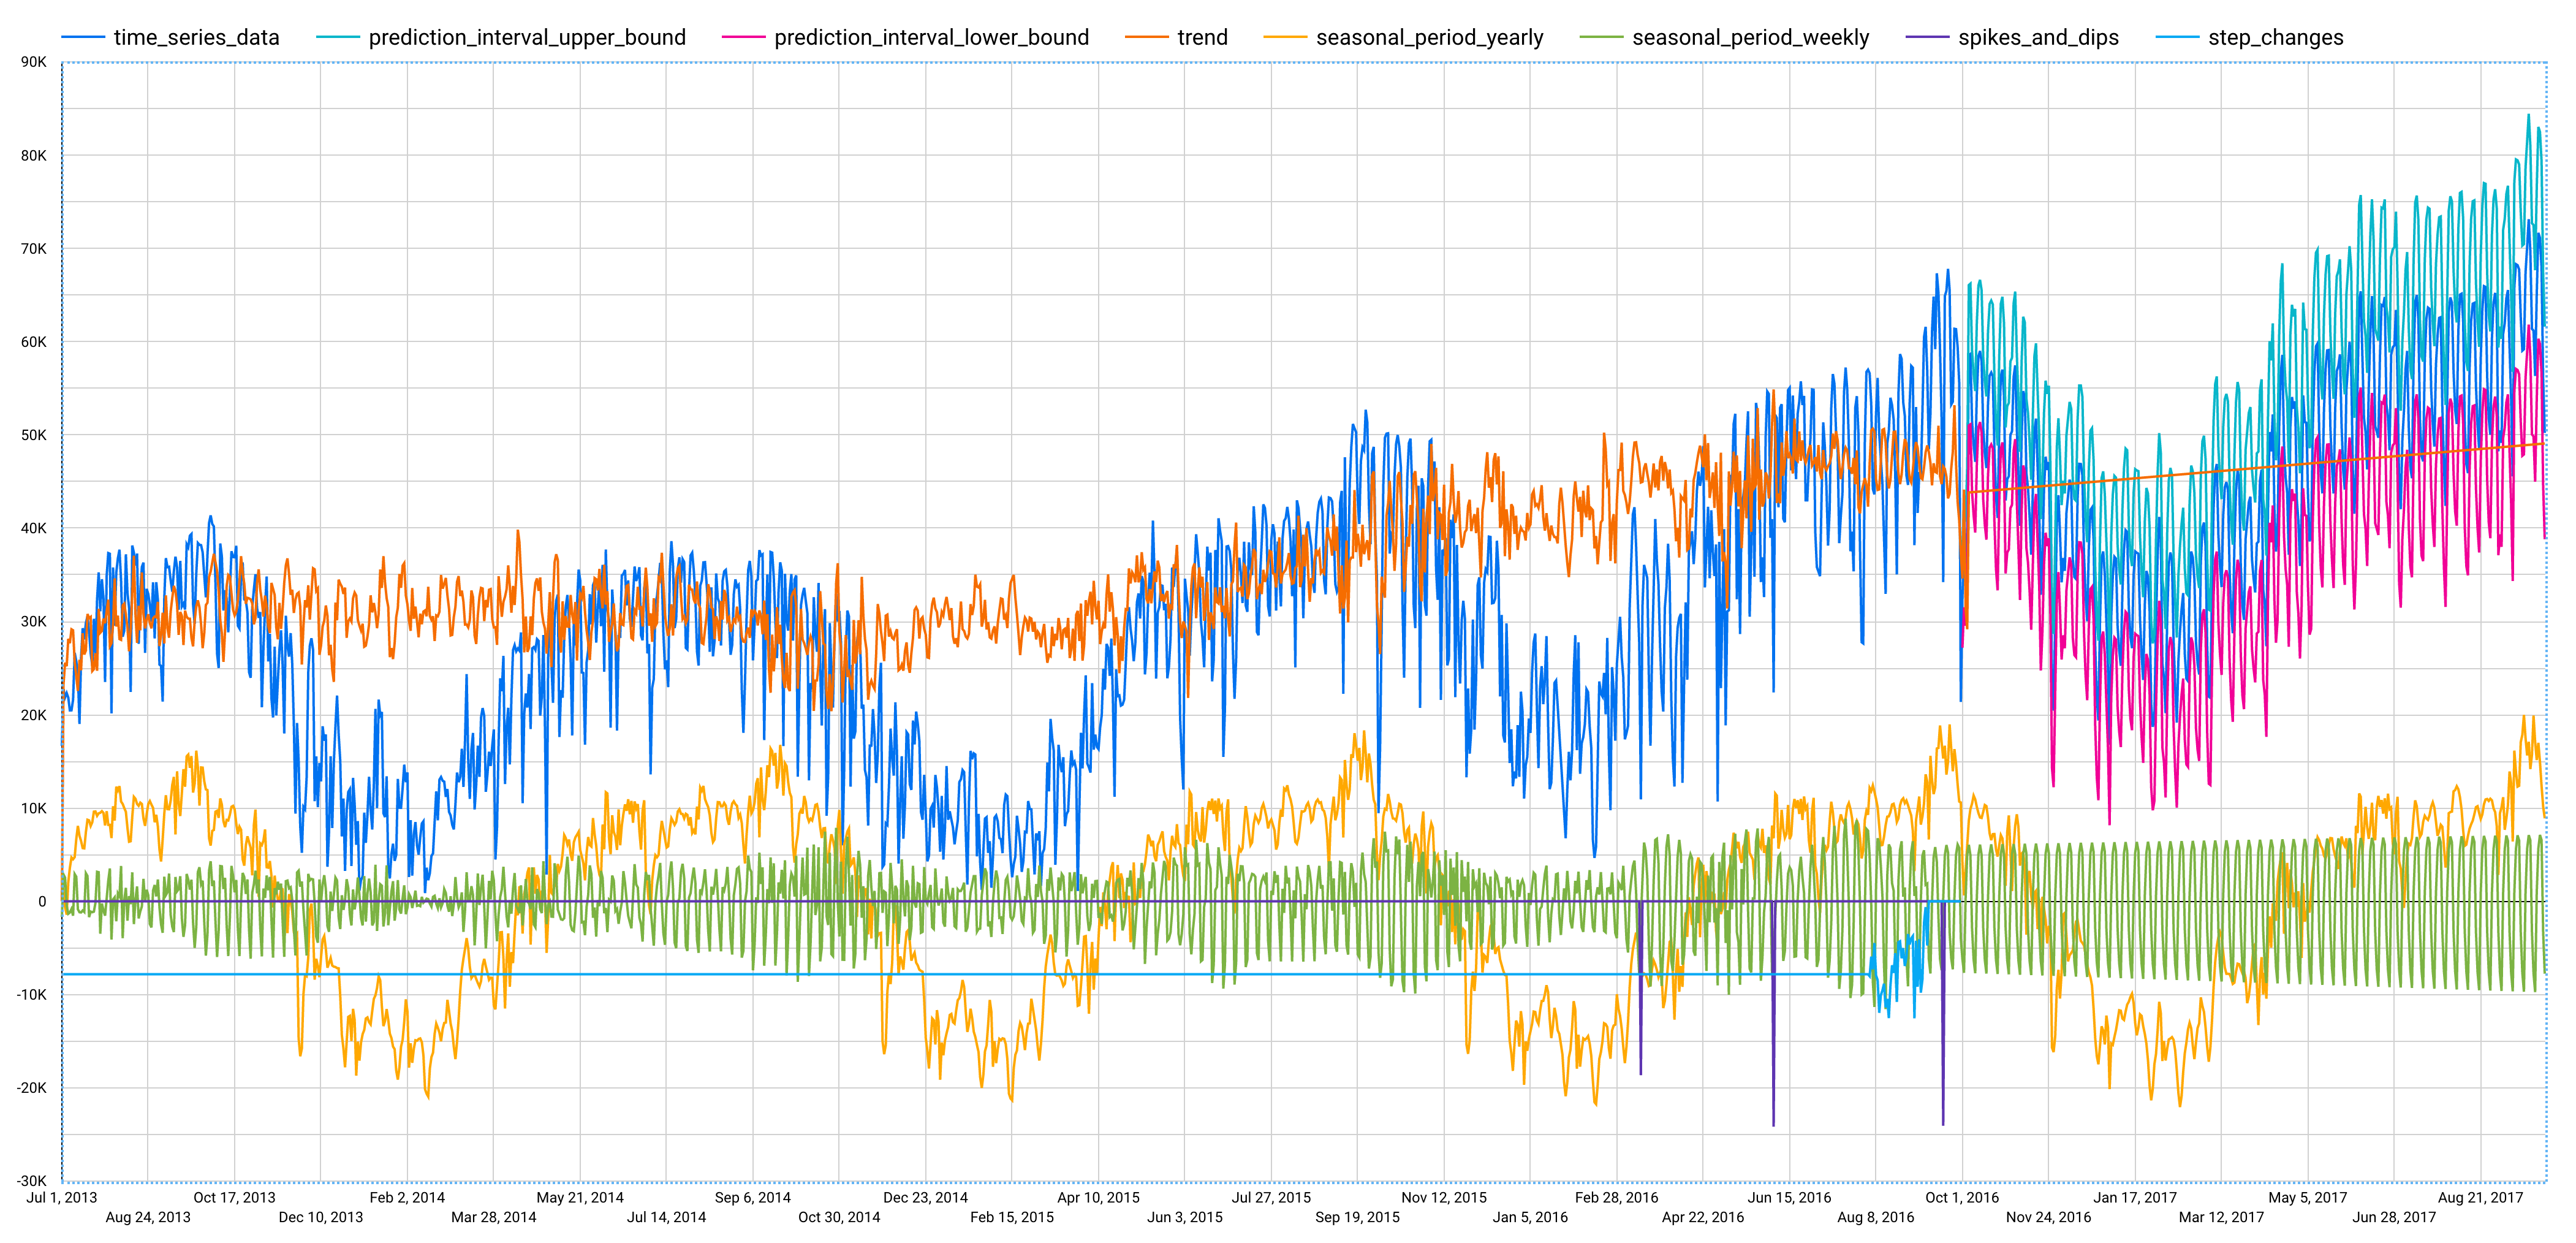Toggle seasonal_period_yearly legend entry
The height and width of the screenshot is (1243, 2576).
[1404, 38]
